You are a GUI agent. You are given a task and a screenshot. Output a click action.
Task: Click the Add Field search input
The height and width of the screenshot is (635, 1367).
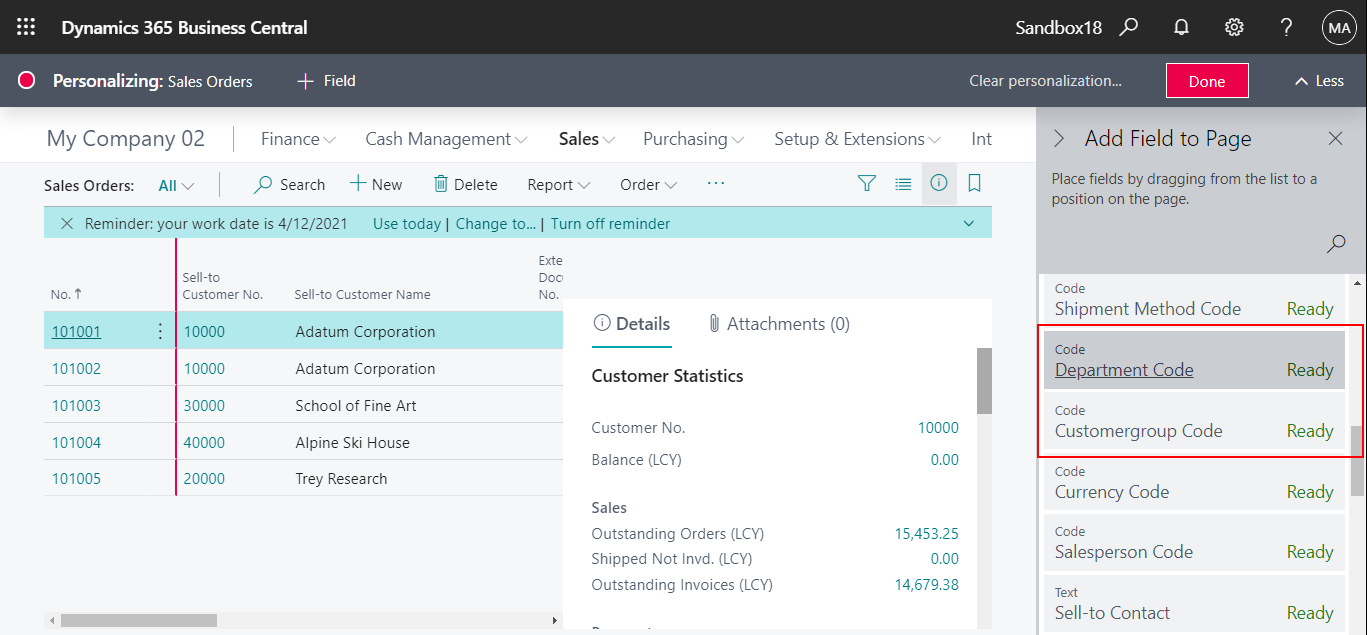1335,244
